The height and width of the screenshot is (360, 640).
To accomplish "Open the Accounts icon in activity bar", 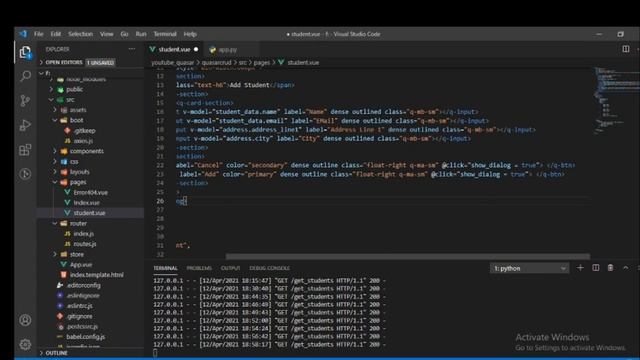I will [x=25, y=320].
